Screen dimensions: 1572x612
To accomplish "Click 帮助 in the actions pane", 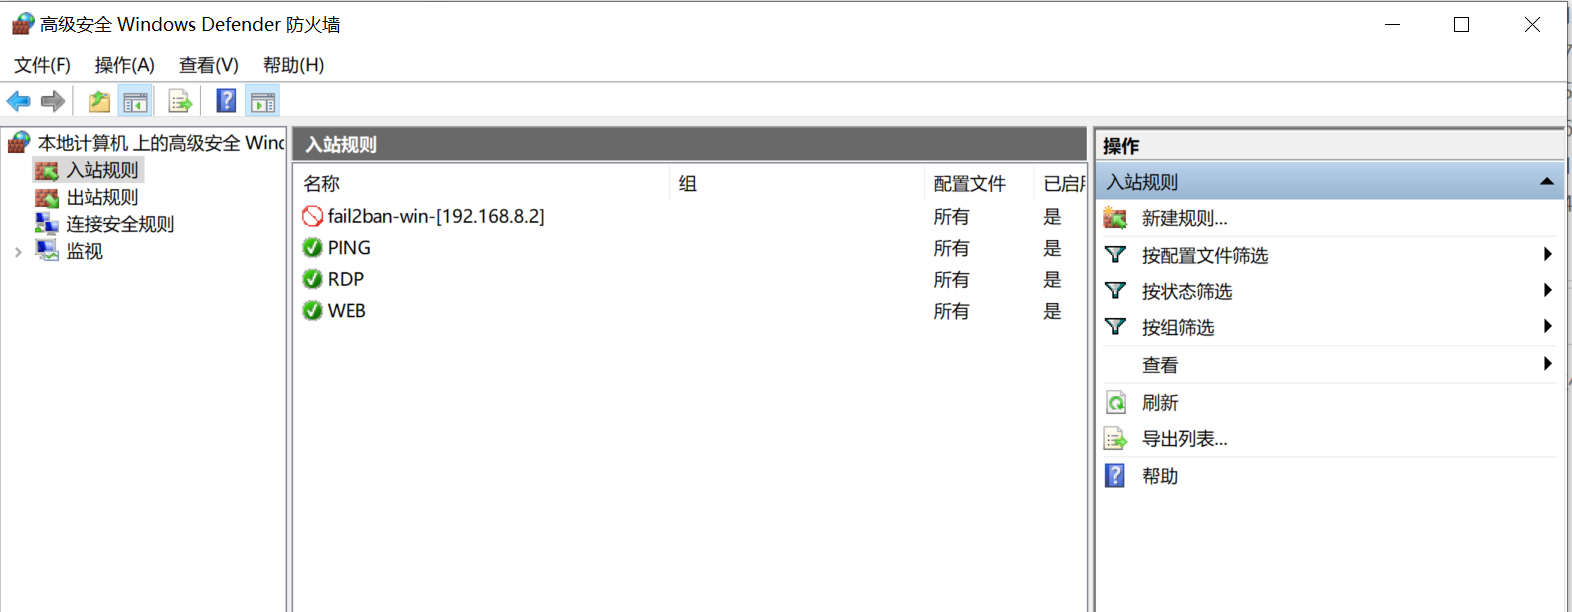I will [1160, 476].
